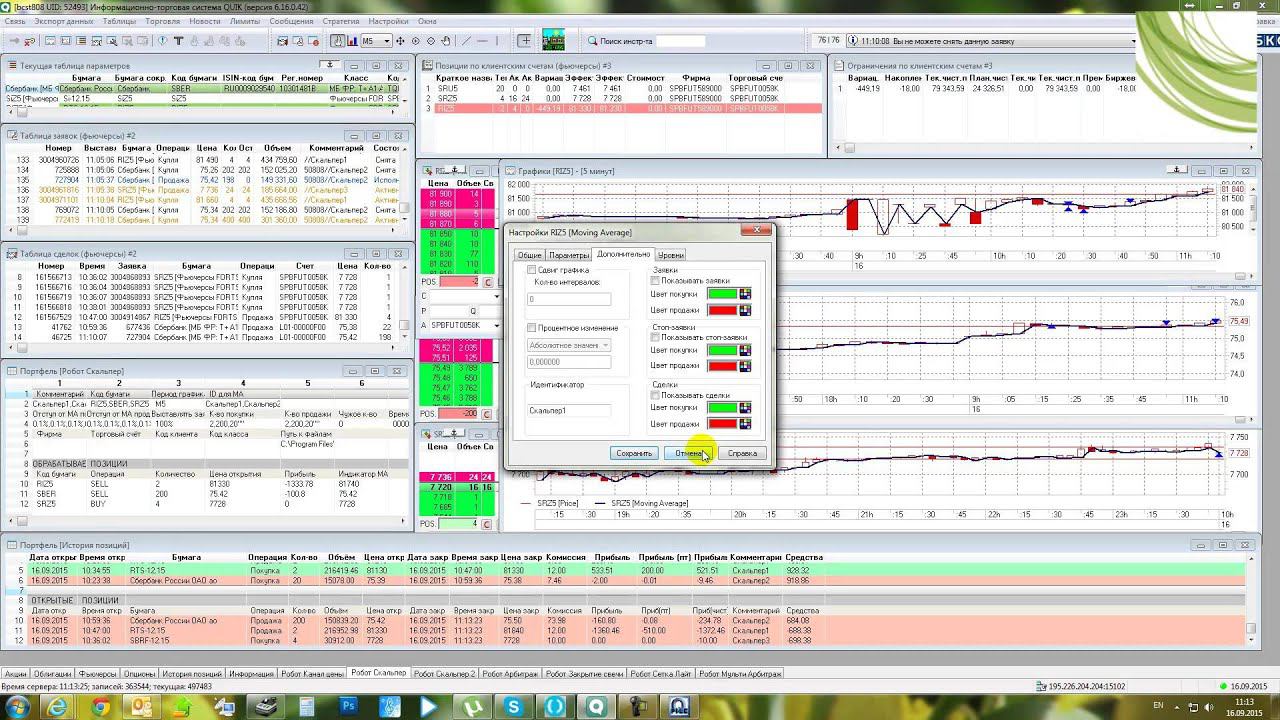1280x720 pixels.
Task: Open the Торговля menu
Action: (x=163, y=20)
